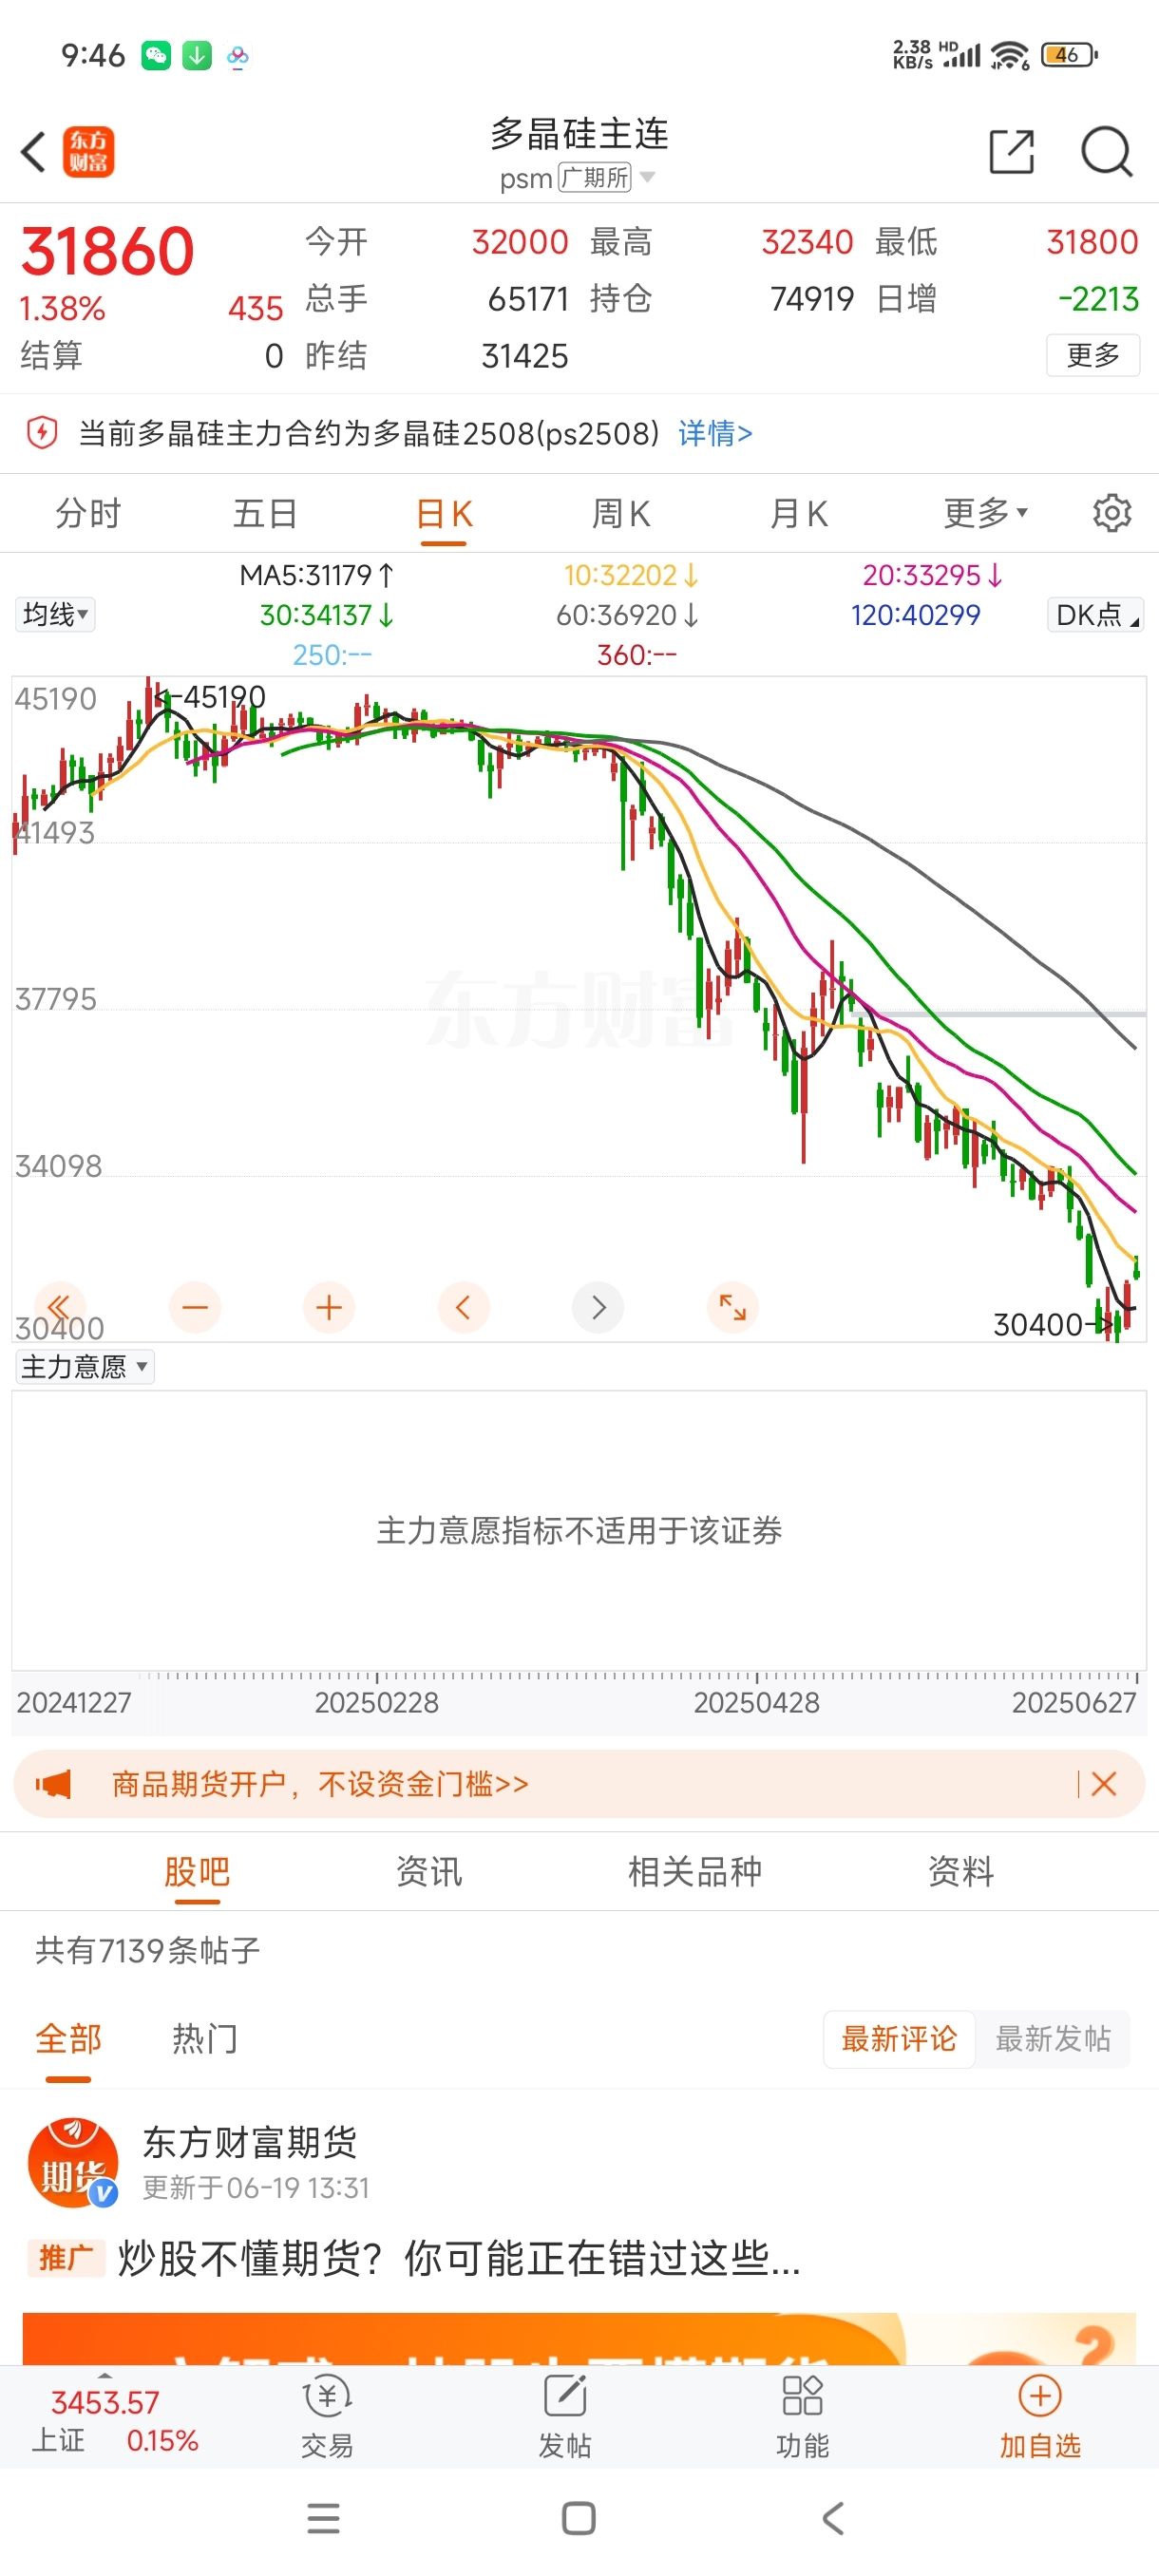Screen dimensions: 1159x2576
Task: Zoom in chart with plus button
Action: 329,1306
